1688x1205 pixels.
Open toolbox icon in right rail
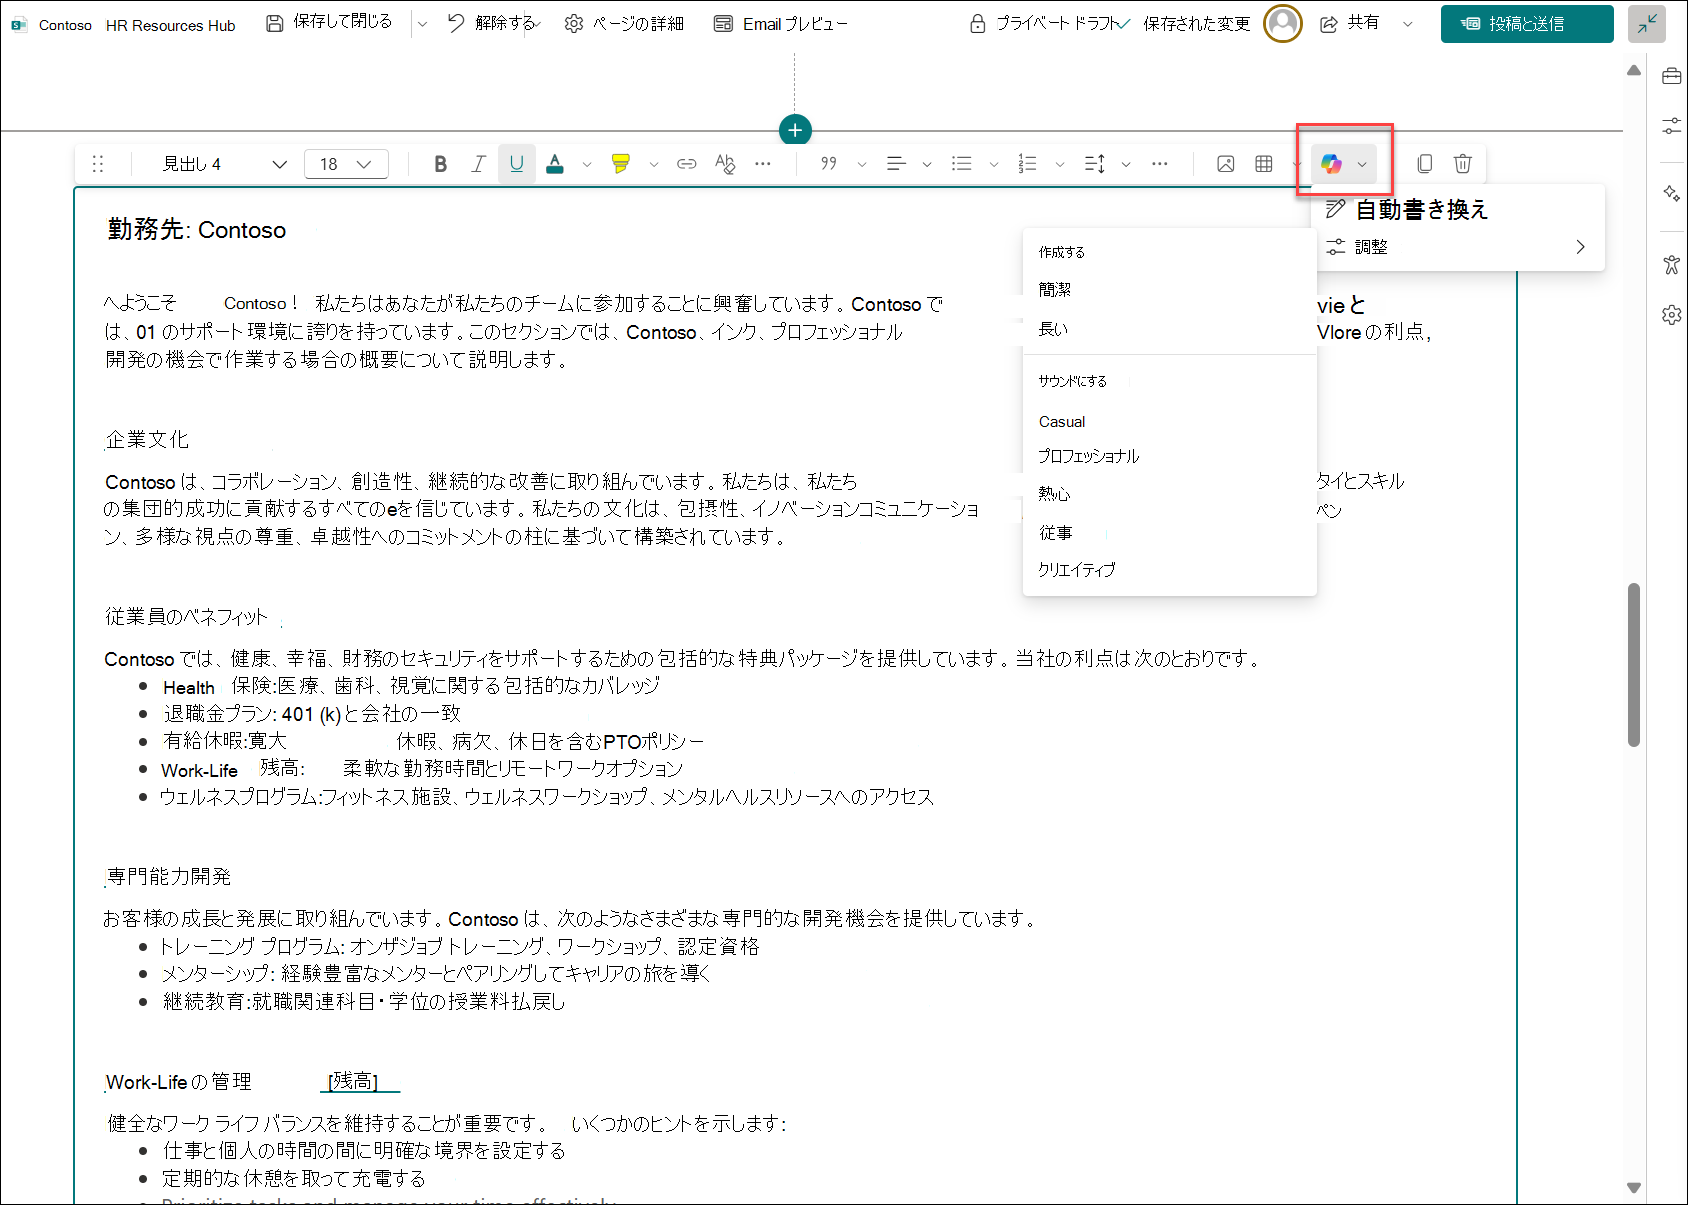click(1671, 77)
